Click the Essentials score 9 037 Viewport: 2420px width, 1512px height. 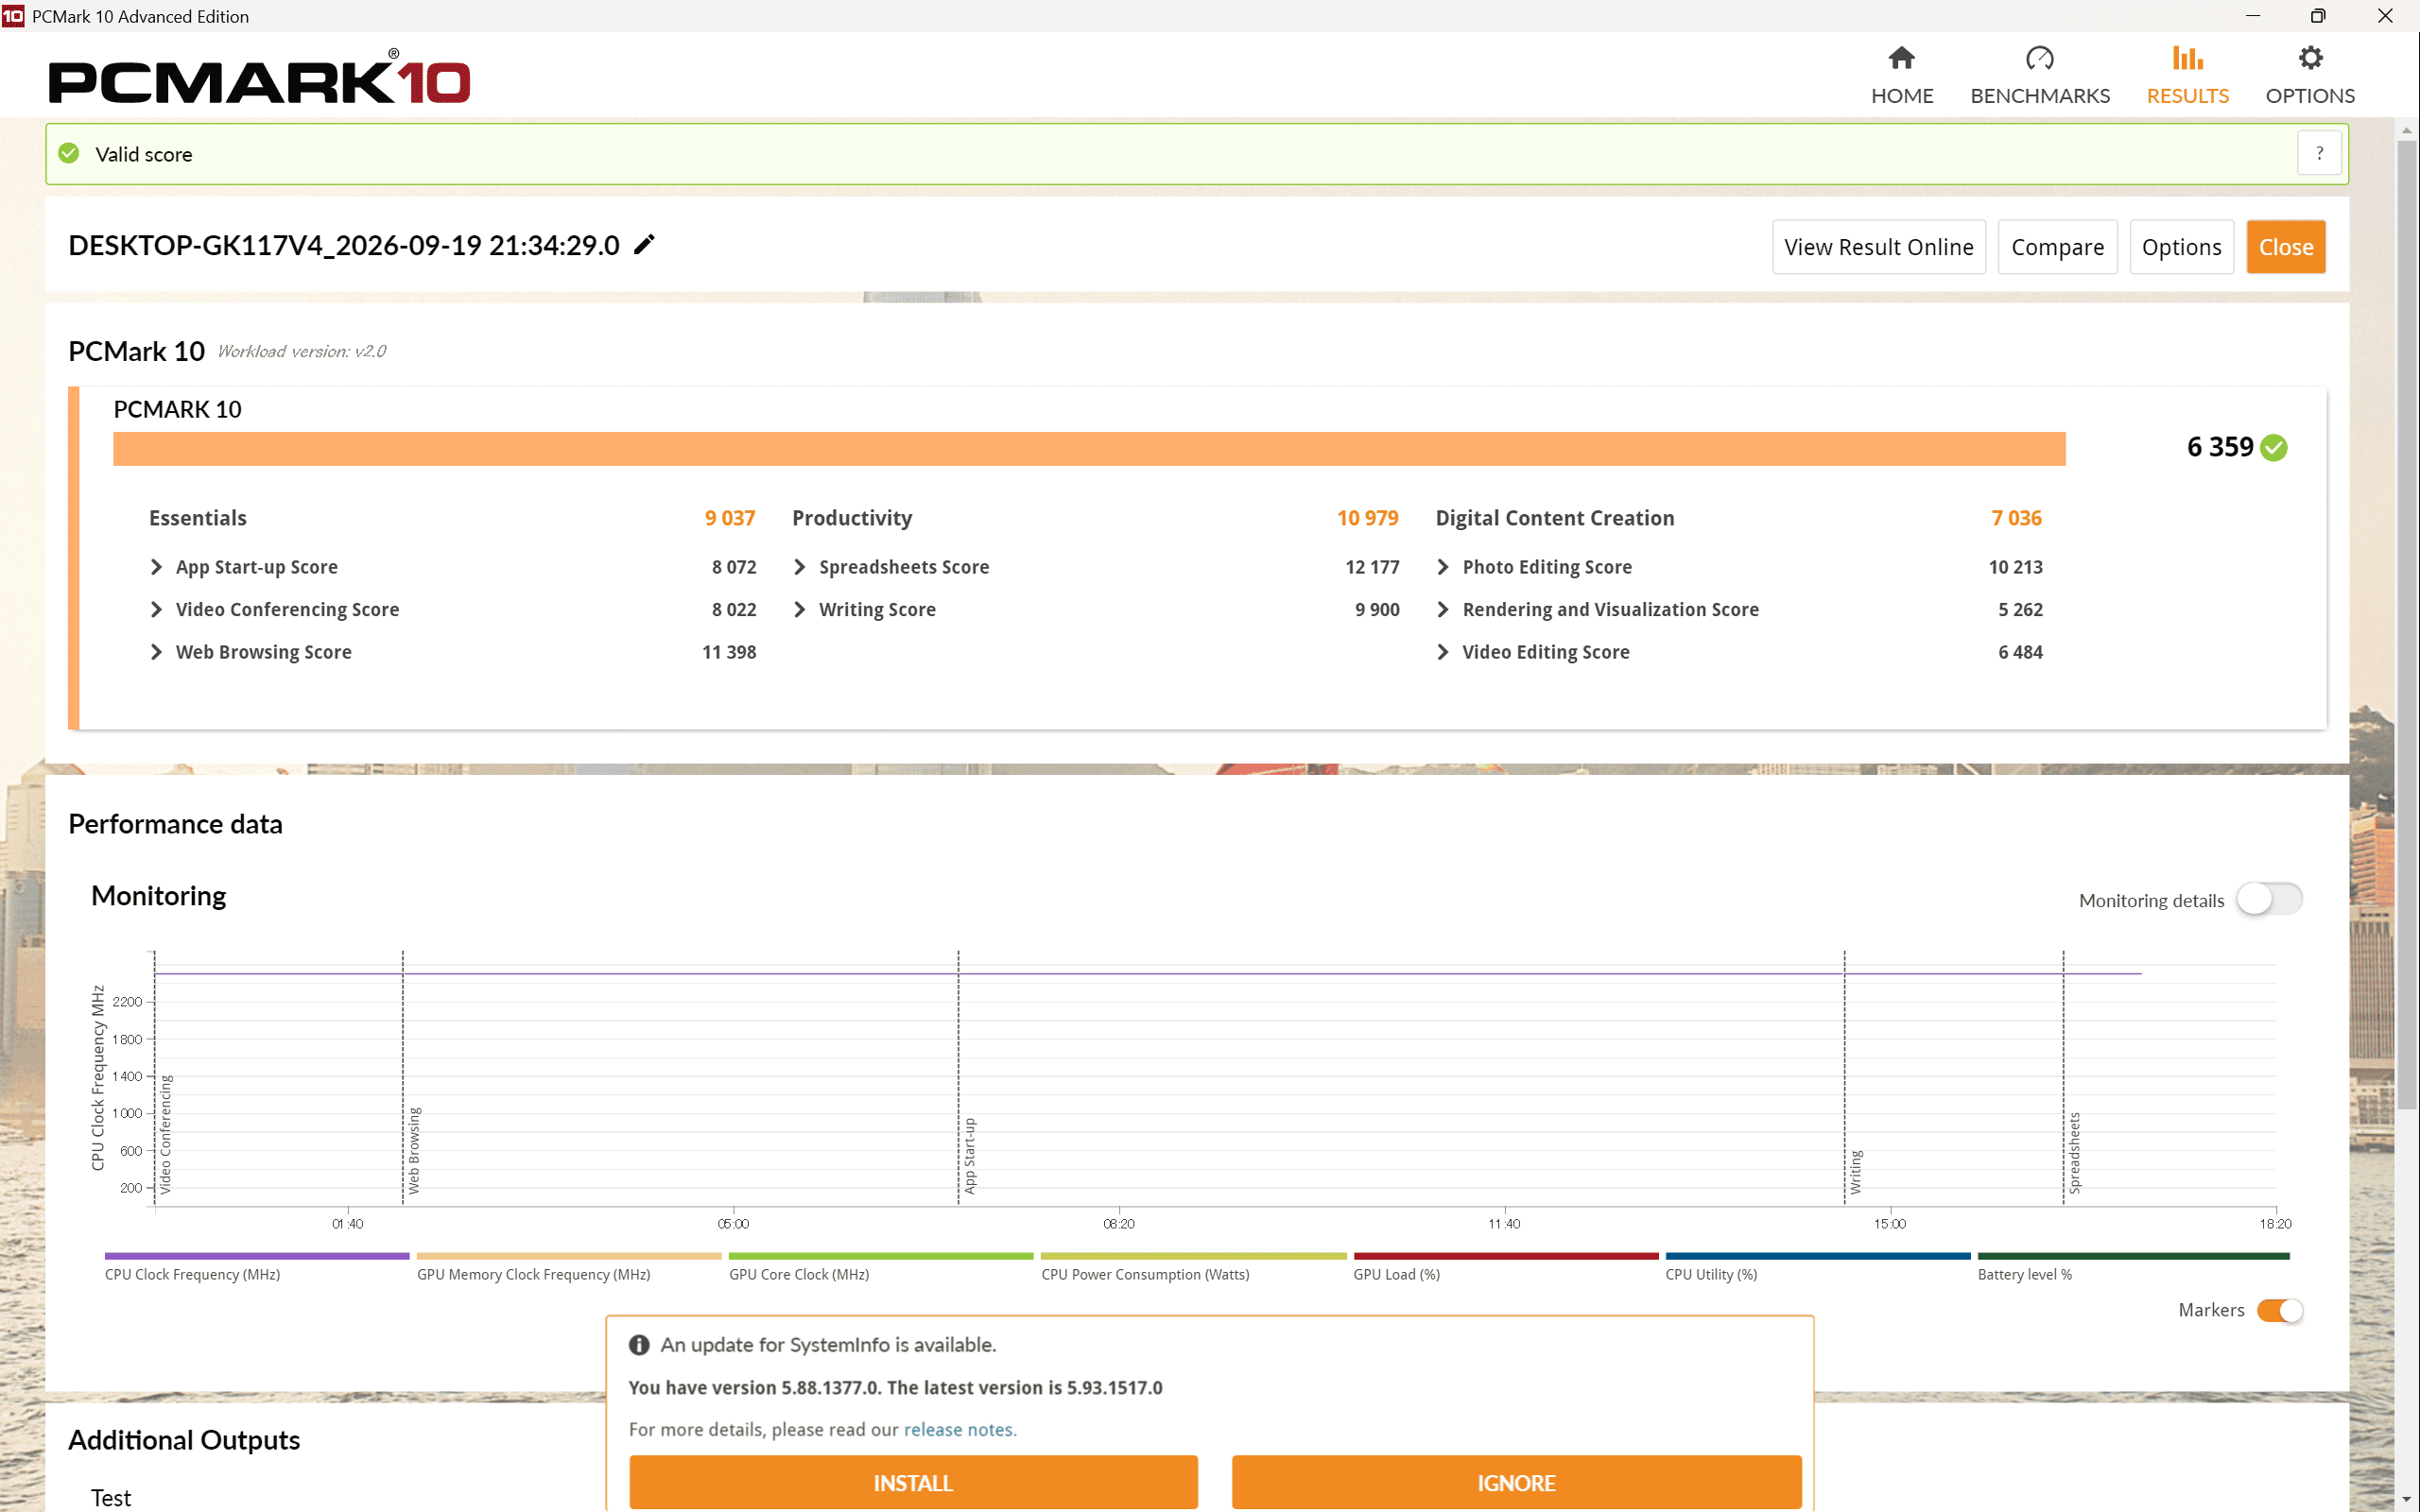pos(730,518)
